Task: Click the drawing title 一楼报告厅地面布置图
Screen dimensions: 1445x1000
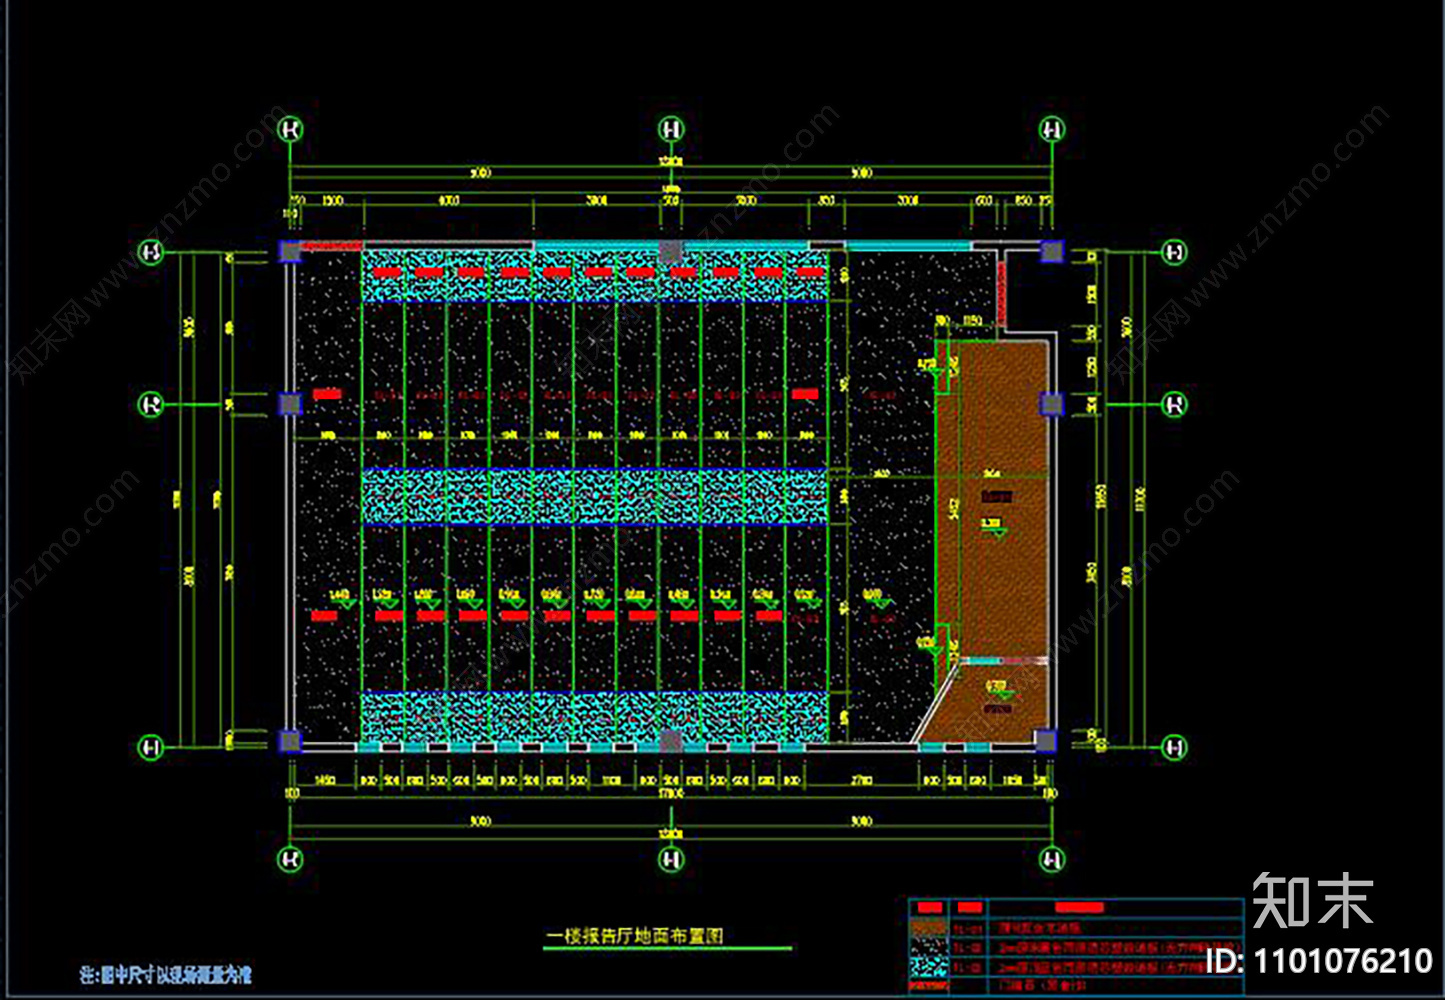Action: (634, 936)
